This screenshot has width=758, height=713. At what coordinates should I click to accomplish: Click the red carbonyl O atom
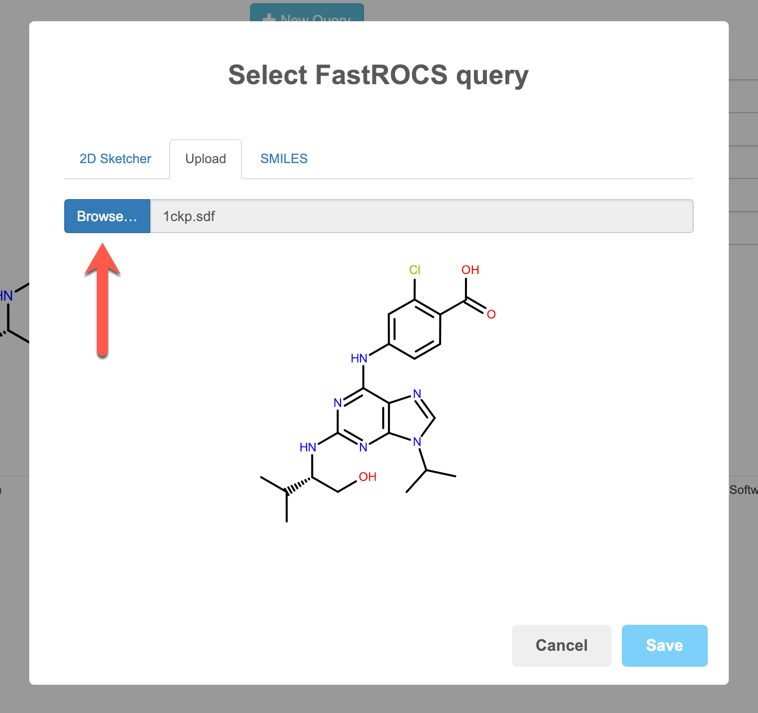pos(491,314)
